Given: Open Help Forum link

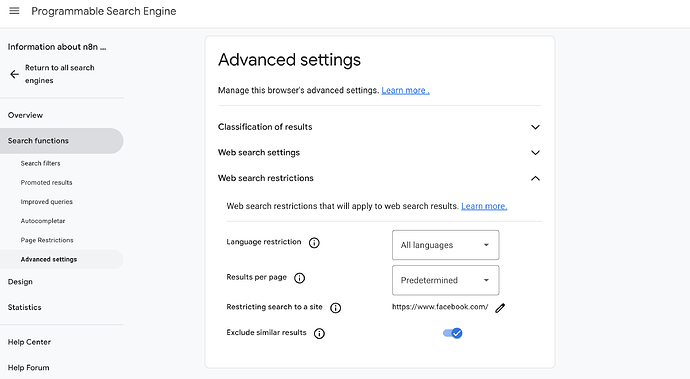Looking at the screenshot, I should click(x=28, y=368).
